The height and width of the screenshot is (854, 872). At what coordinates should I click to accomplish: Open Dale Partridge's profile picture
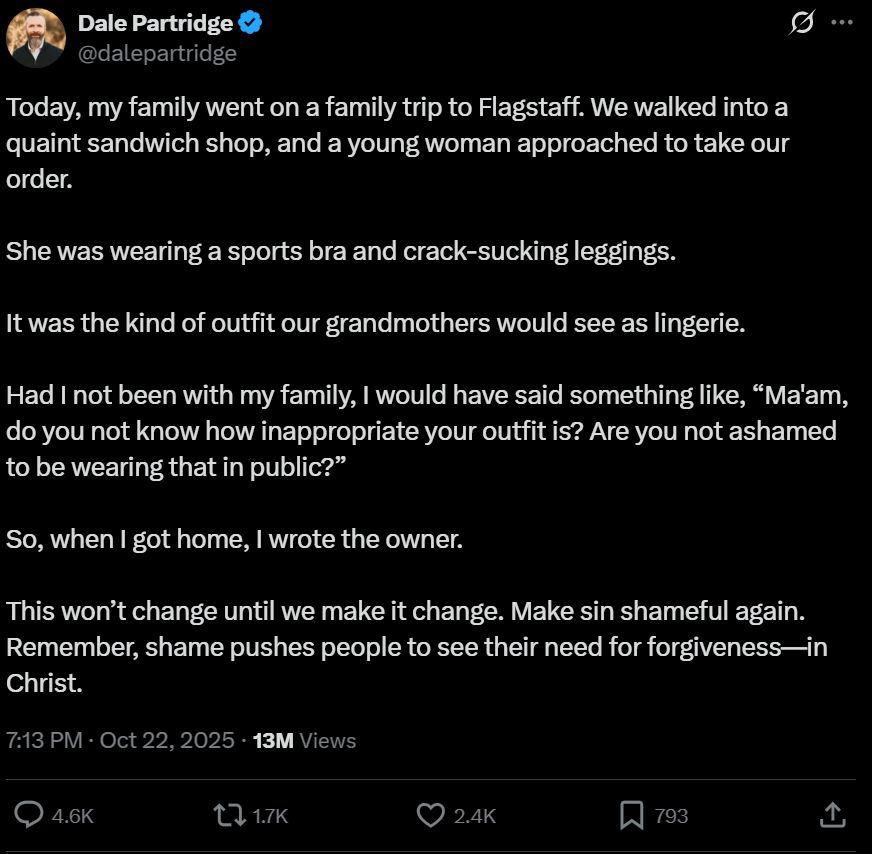tap(36, 38)
